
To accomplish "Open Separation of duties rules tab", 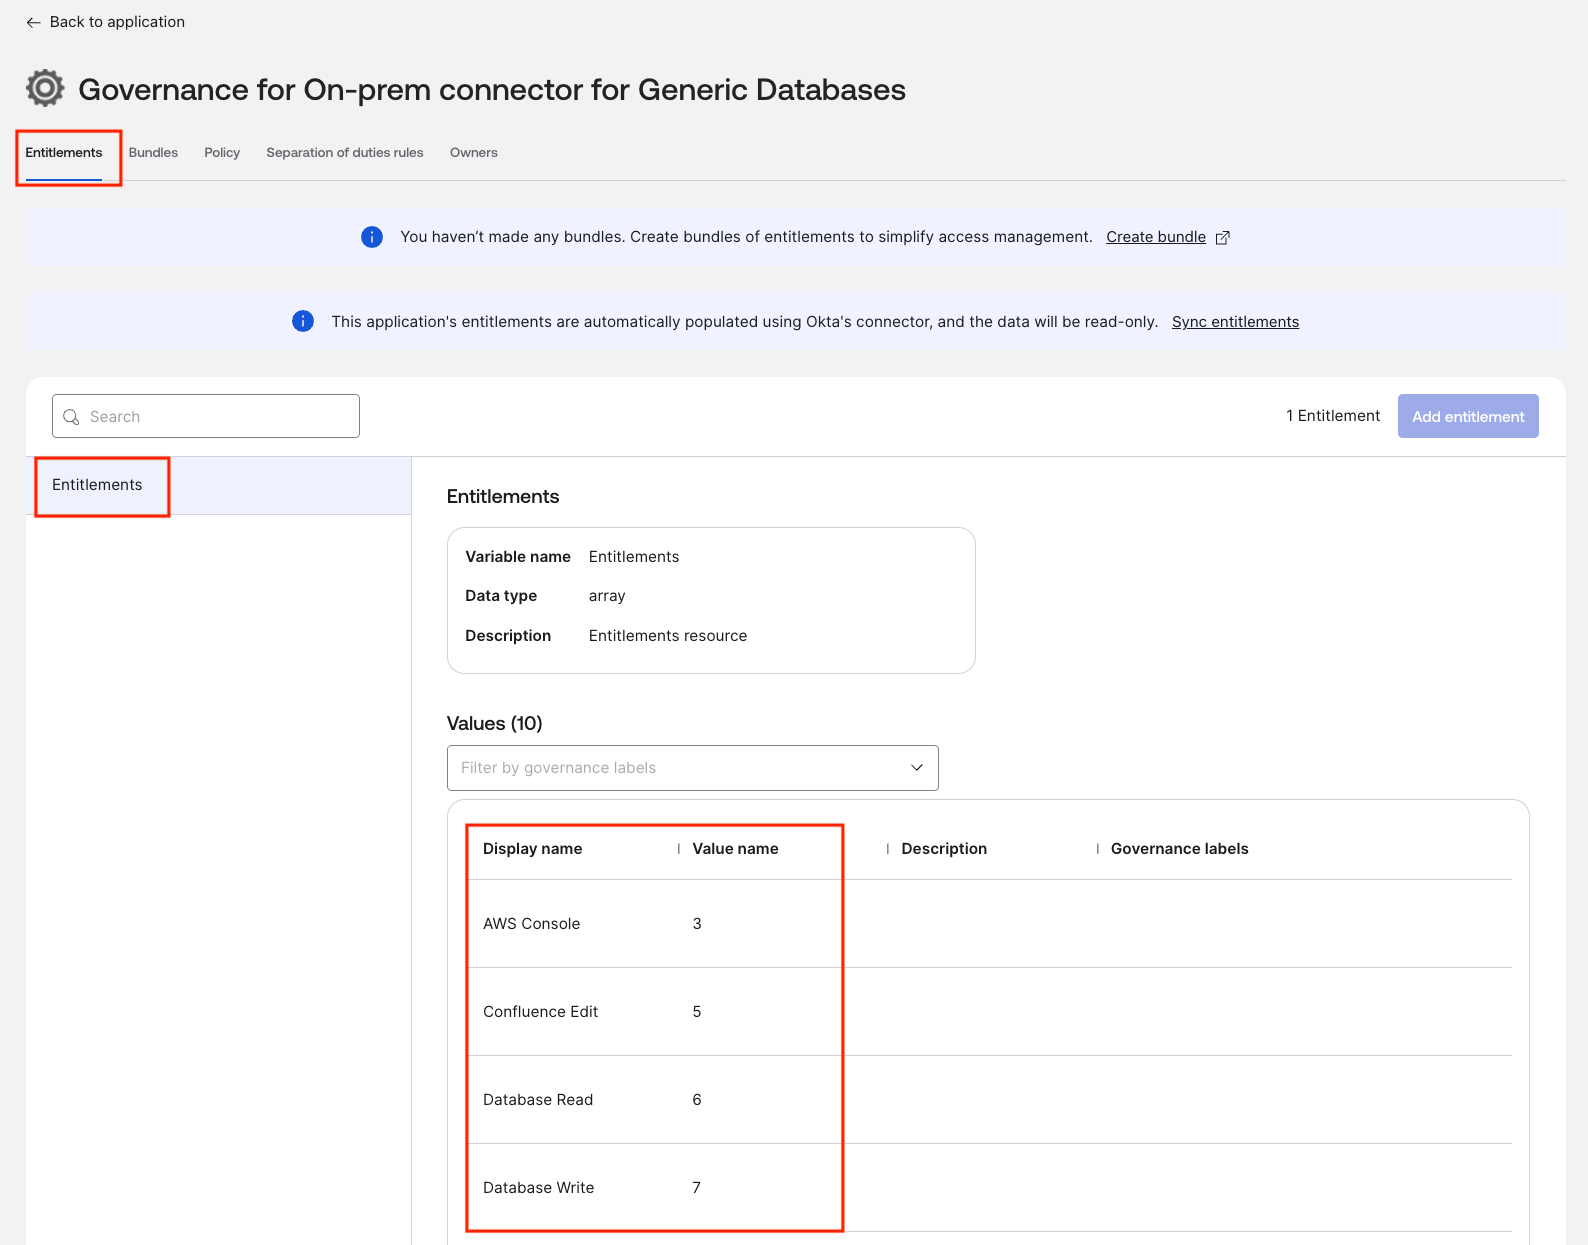I will tap(345, 153).
